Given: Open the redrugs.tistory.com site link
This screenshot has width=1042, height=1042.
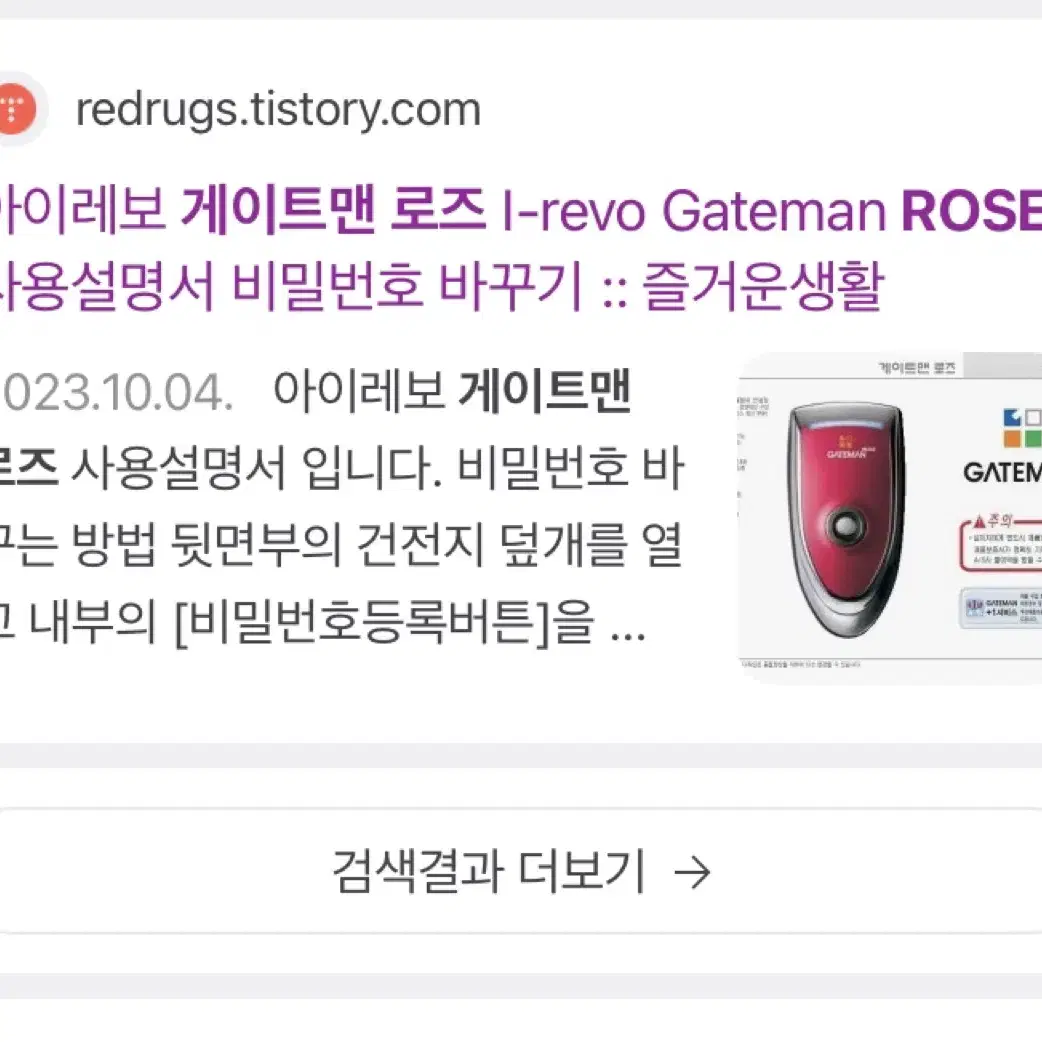Looking at the screenshot, I should pos(278,109).
